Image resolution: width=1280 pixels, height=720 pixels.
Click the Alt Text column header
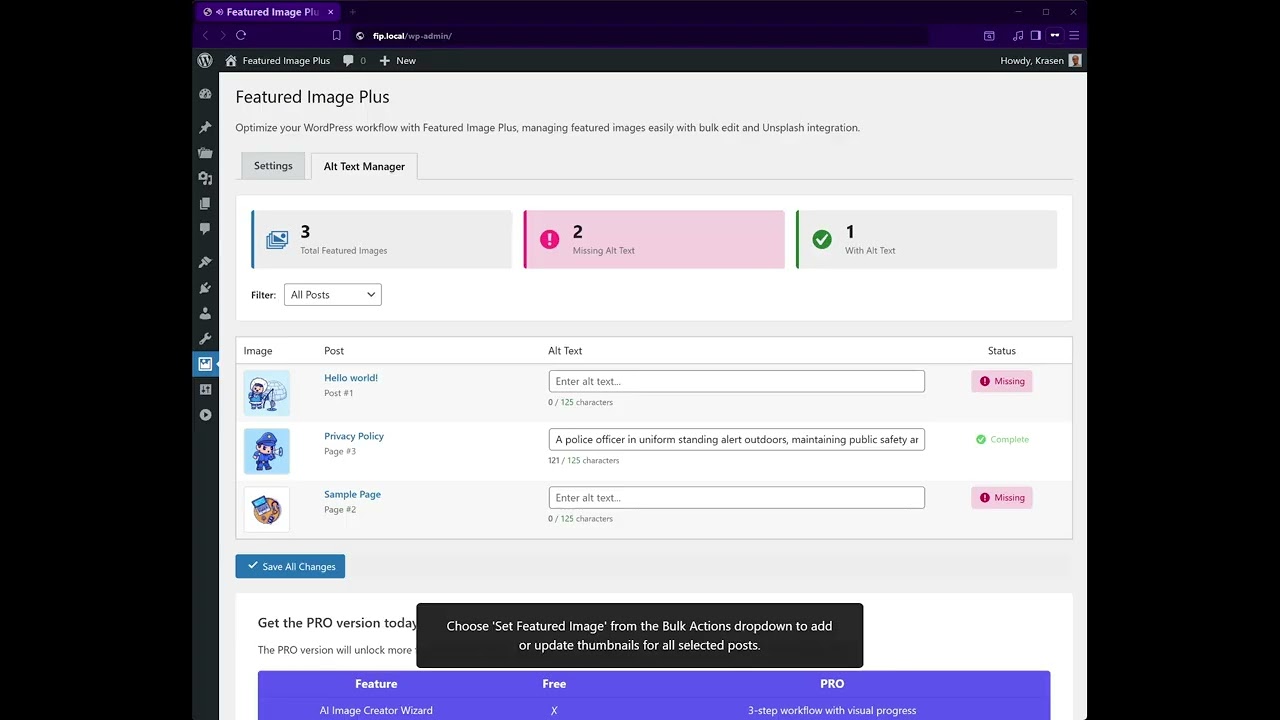click(565, 351)
